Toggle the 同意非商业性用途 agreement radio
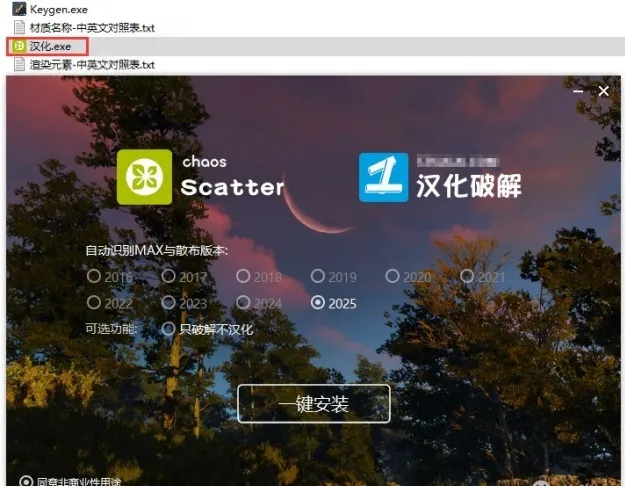This screenshot has width=625, height=486. pos(26,481)
